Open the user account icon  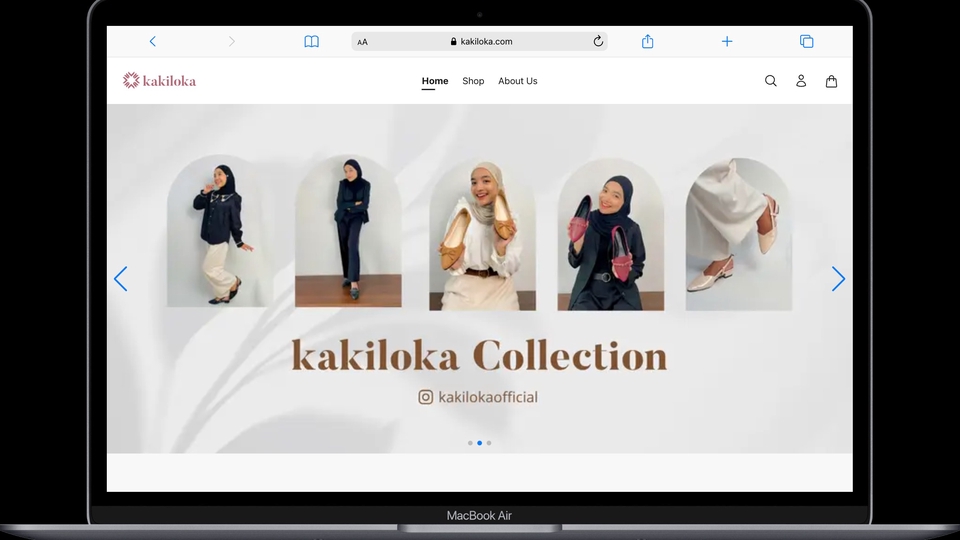pos(801,81)
